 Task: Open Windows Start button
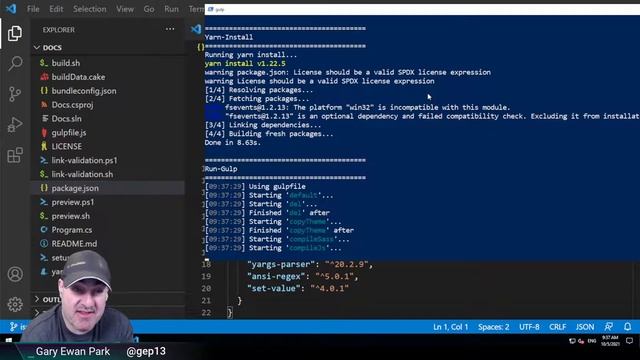point(9,340)
